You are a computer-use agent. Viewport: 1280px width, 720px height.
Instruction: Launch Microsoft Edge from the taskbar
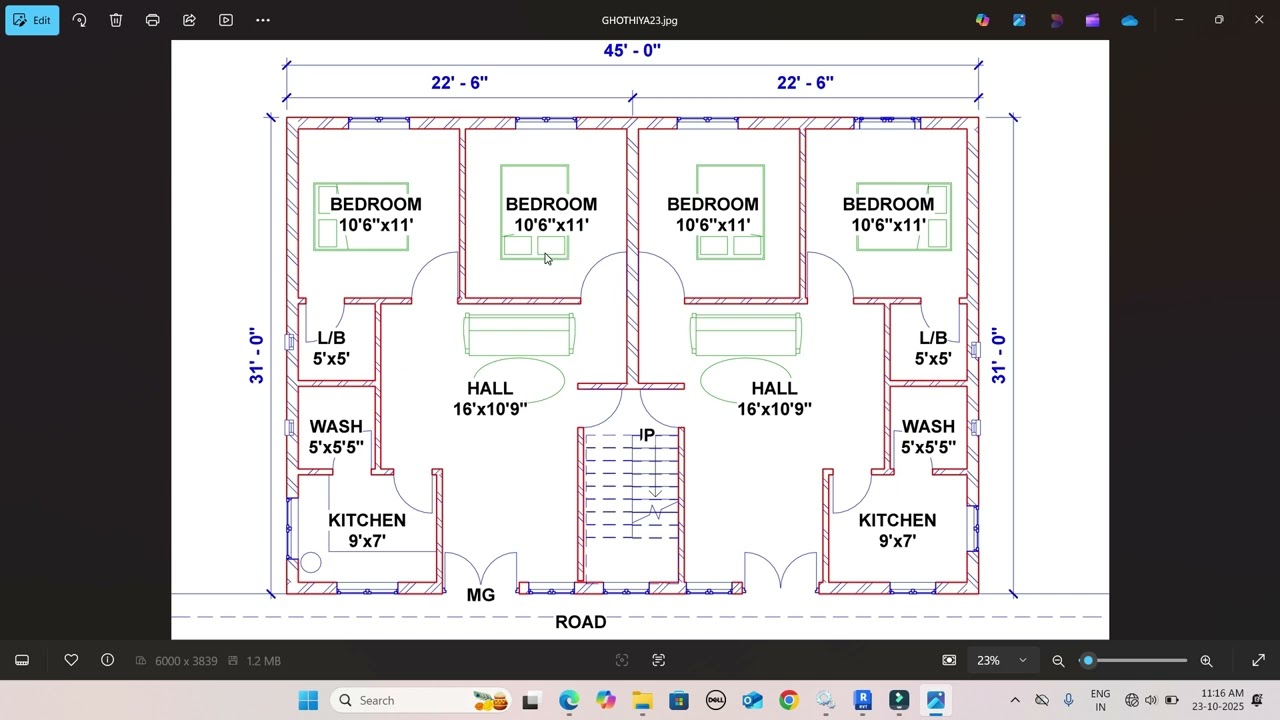point(568,700)
